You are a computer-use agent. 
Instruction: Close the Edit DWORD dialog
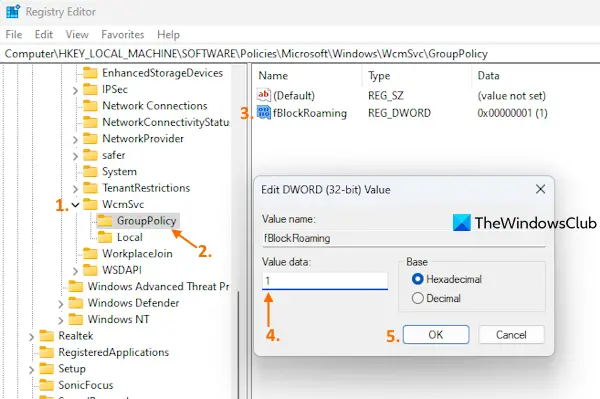pos(540,189)
